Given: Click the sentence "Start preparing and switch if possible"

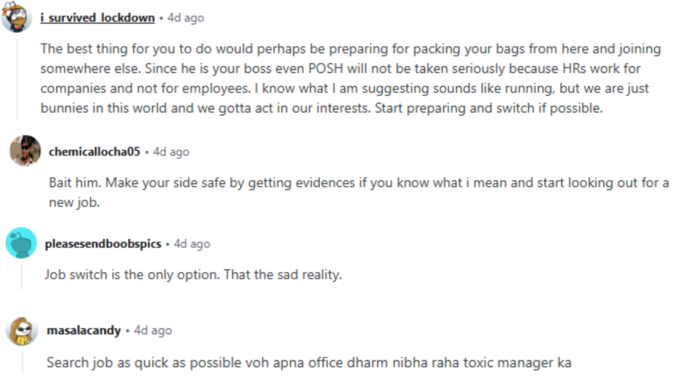Looking at the screenshot, I should point(489,108).
